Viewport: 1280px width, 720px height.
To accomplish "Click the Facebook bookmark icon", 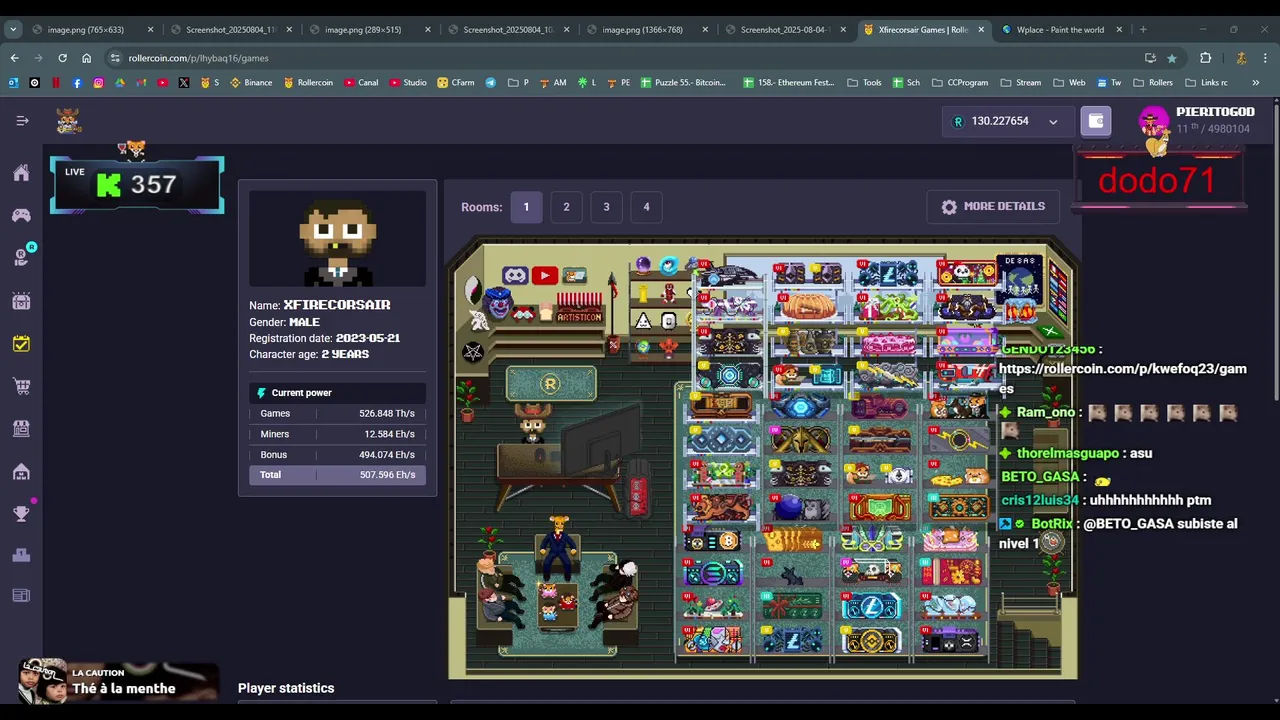I will coord(77,82).
